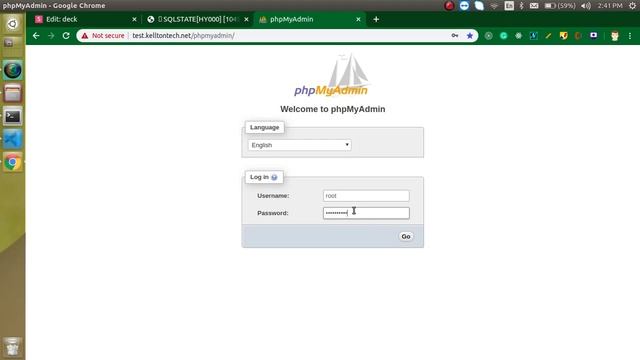Click the address bar URL

click(183, 36)
